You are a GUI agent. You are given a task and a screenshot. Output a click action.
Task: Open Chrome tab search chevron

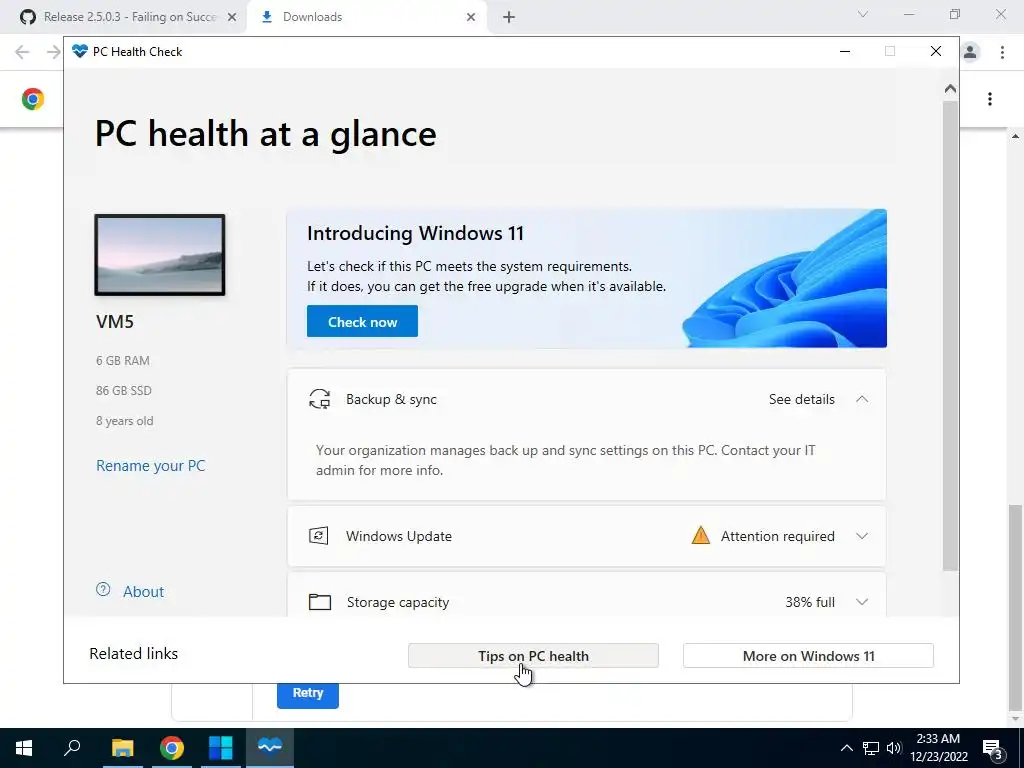(863, 14)
